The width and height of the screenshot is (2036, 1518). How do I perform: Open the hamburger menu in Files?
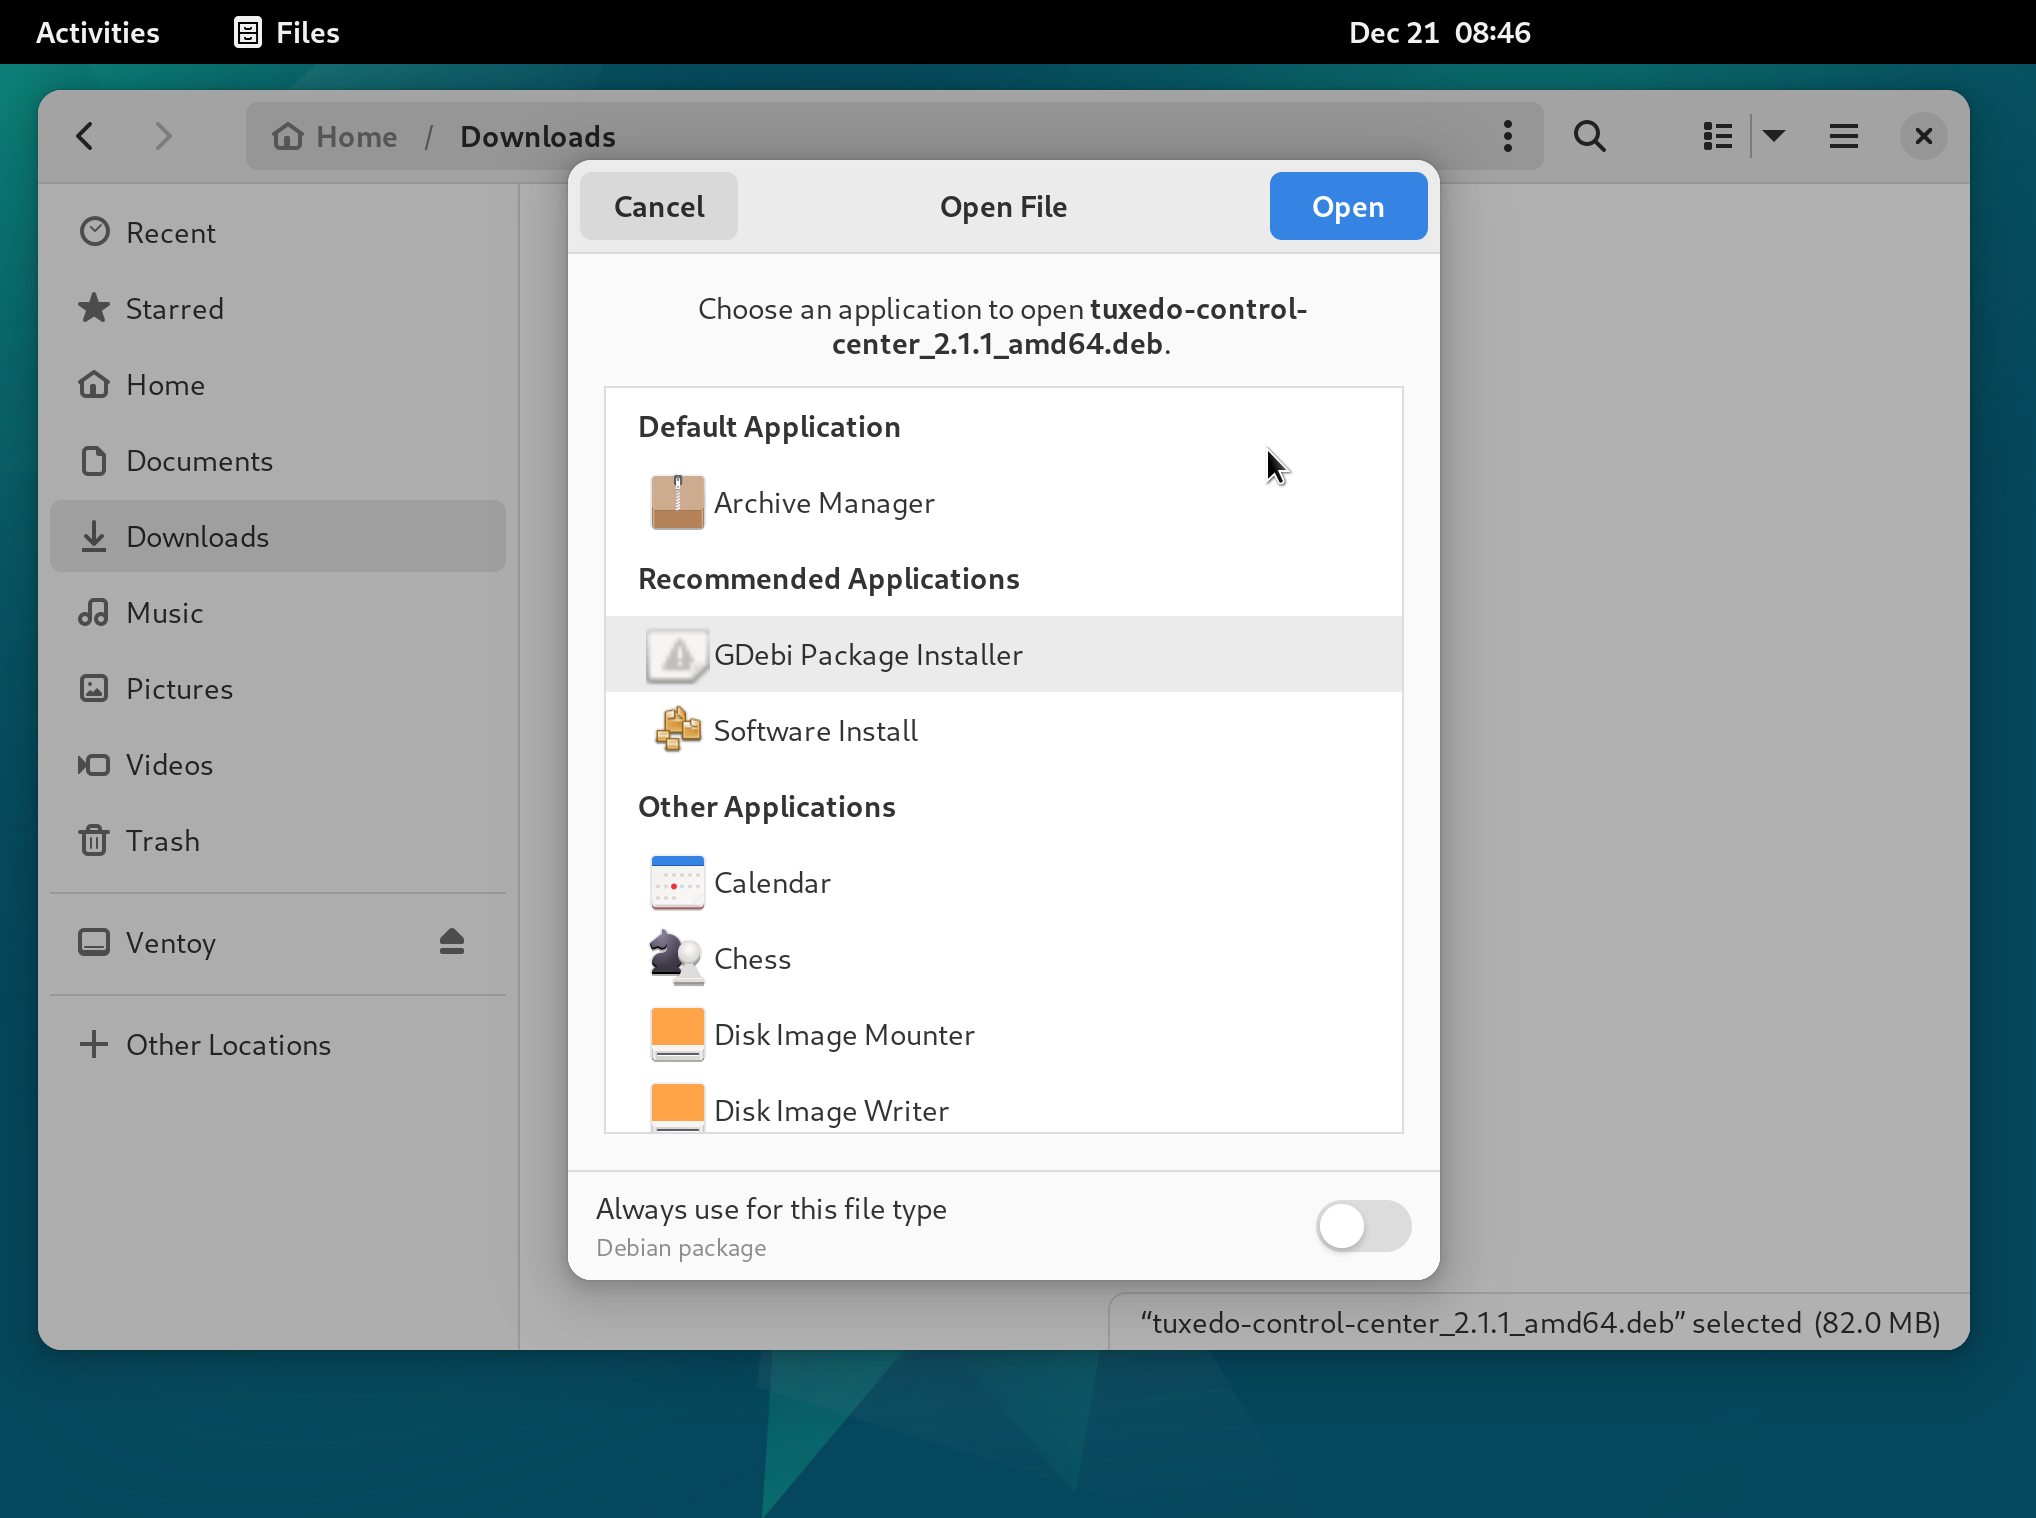tap(1843, 136)
